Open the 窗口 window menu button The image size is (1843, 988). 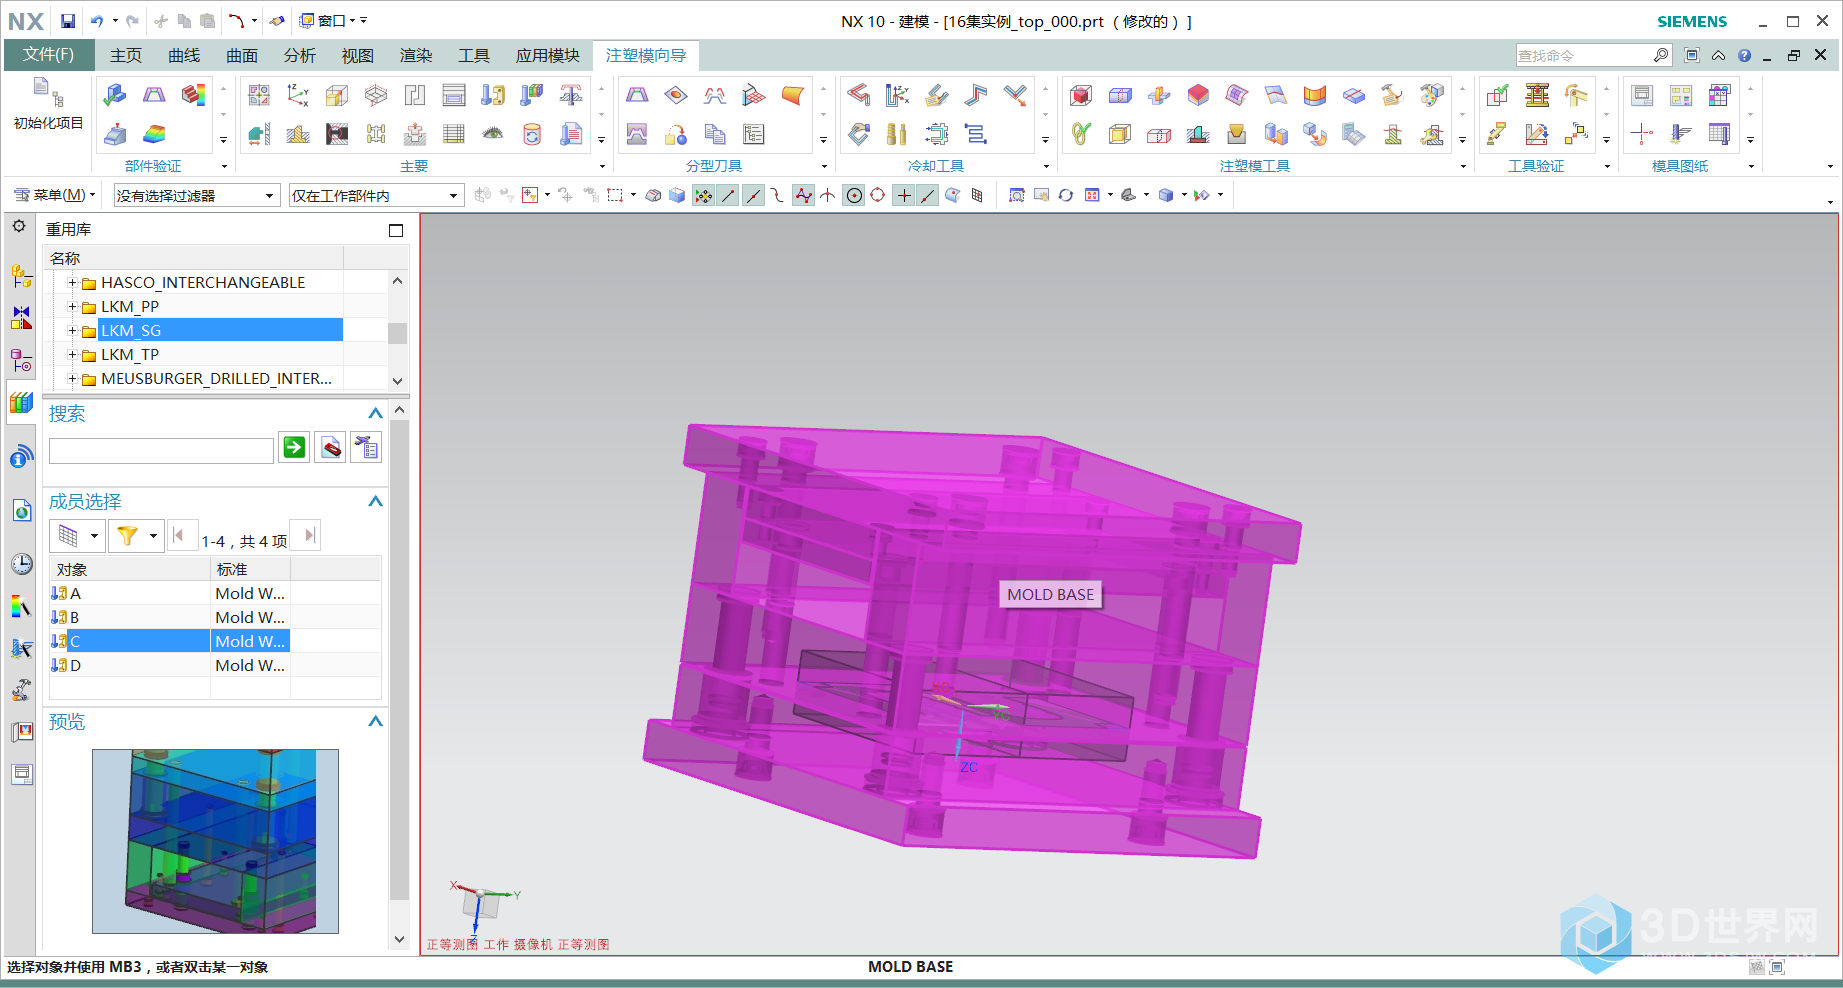coord(333,21)
